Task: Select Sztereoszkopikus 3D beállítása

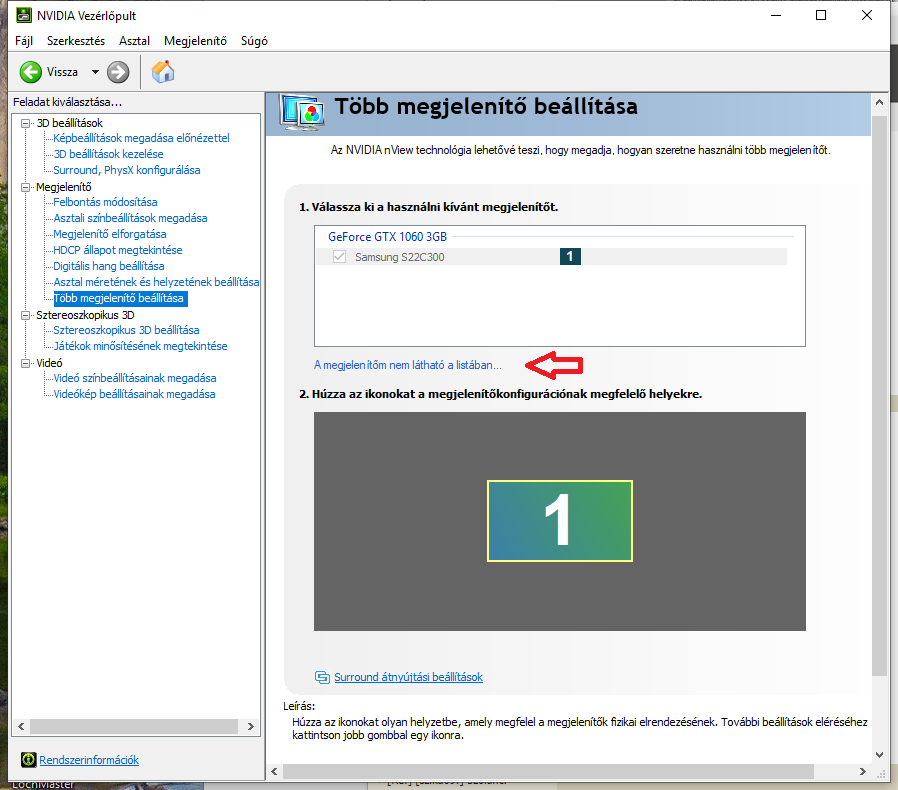Action: click(x=126, y=331)
